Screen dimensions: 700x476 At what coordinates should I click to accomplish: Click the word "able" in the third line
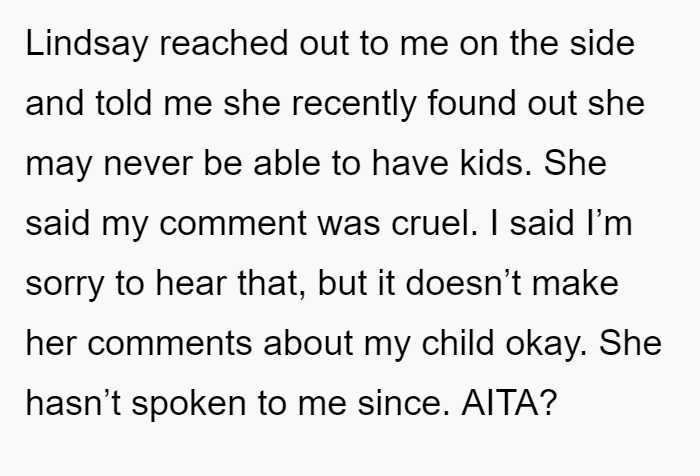pyautogui.click(x=287, y=163)
